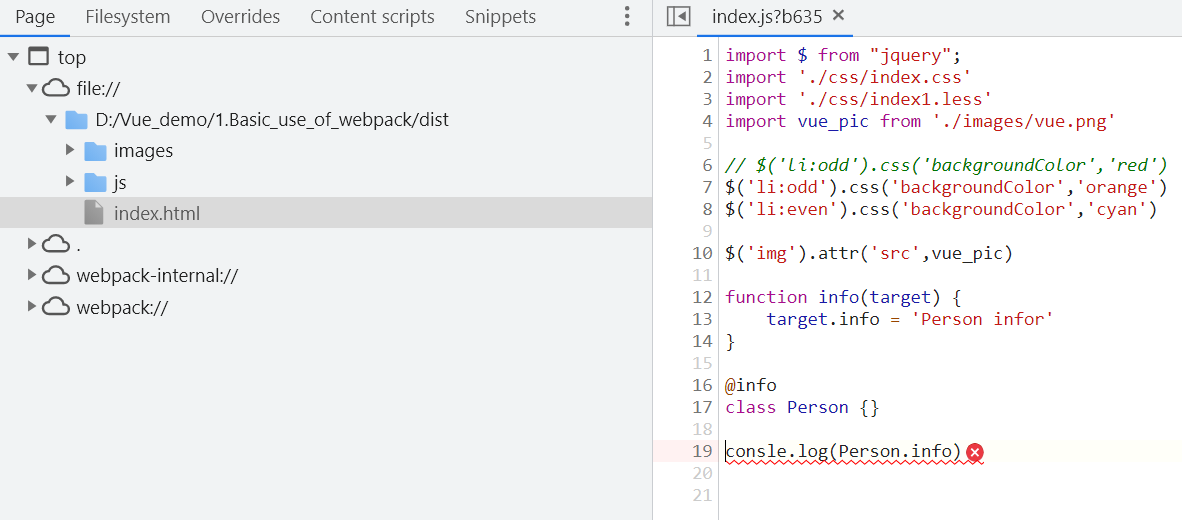Close the index.js?b635 editor tab
The image size is (1182, 520).
tap(838, 15)
